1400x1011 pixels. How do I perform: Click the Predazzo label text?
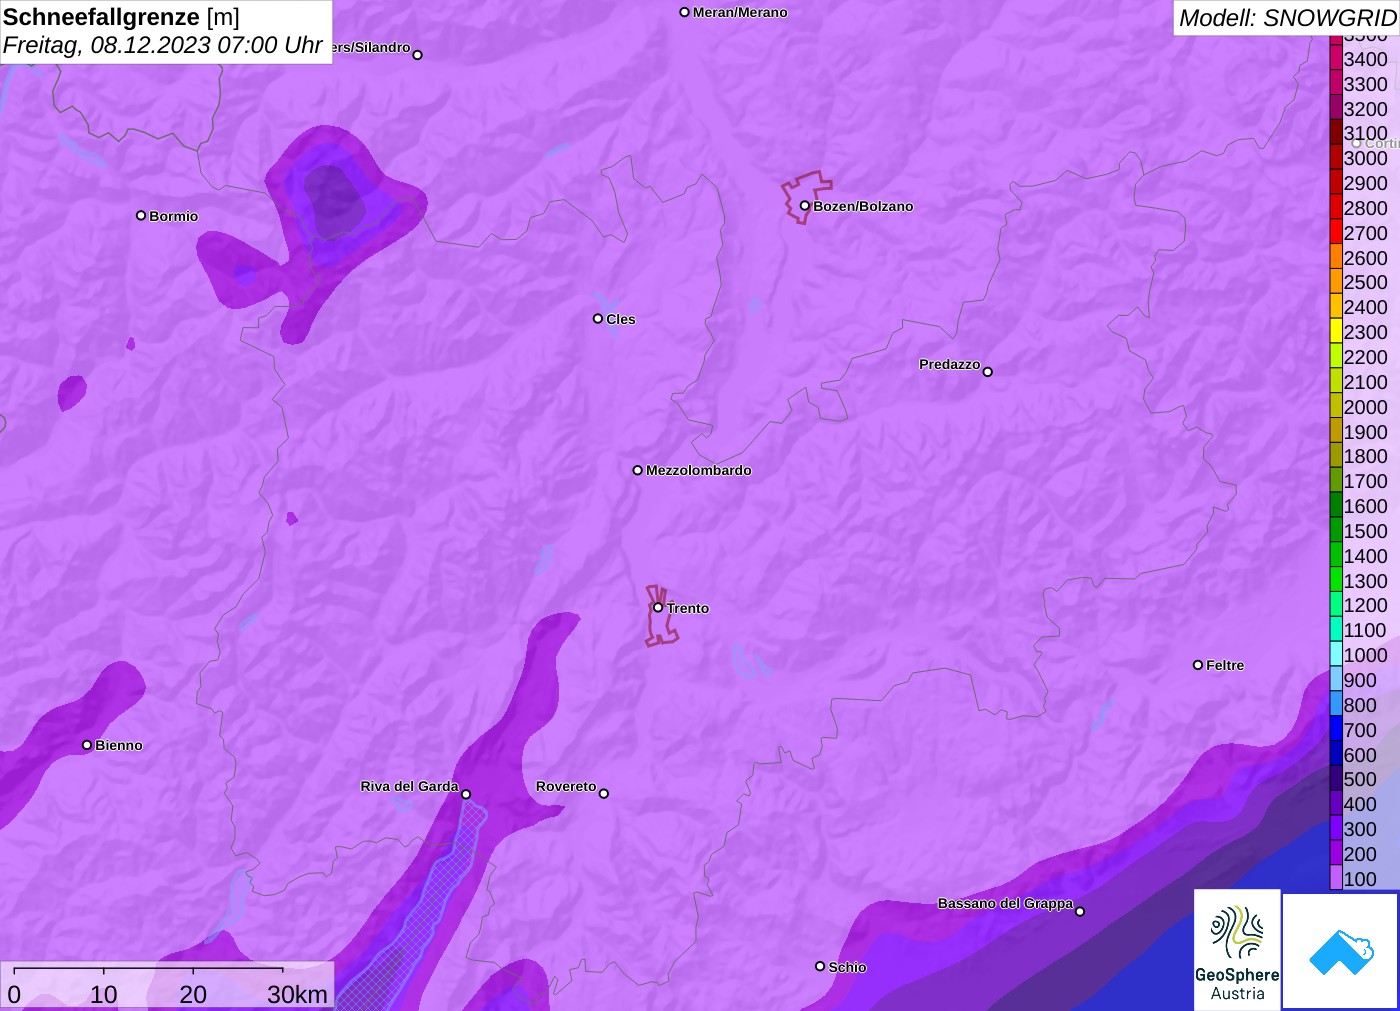tap(949, 364)
